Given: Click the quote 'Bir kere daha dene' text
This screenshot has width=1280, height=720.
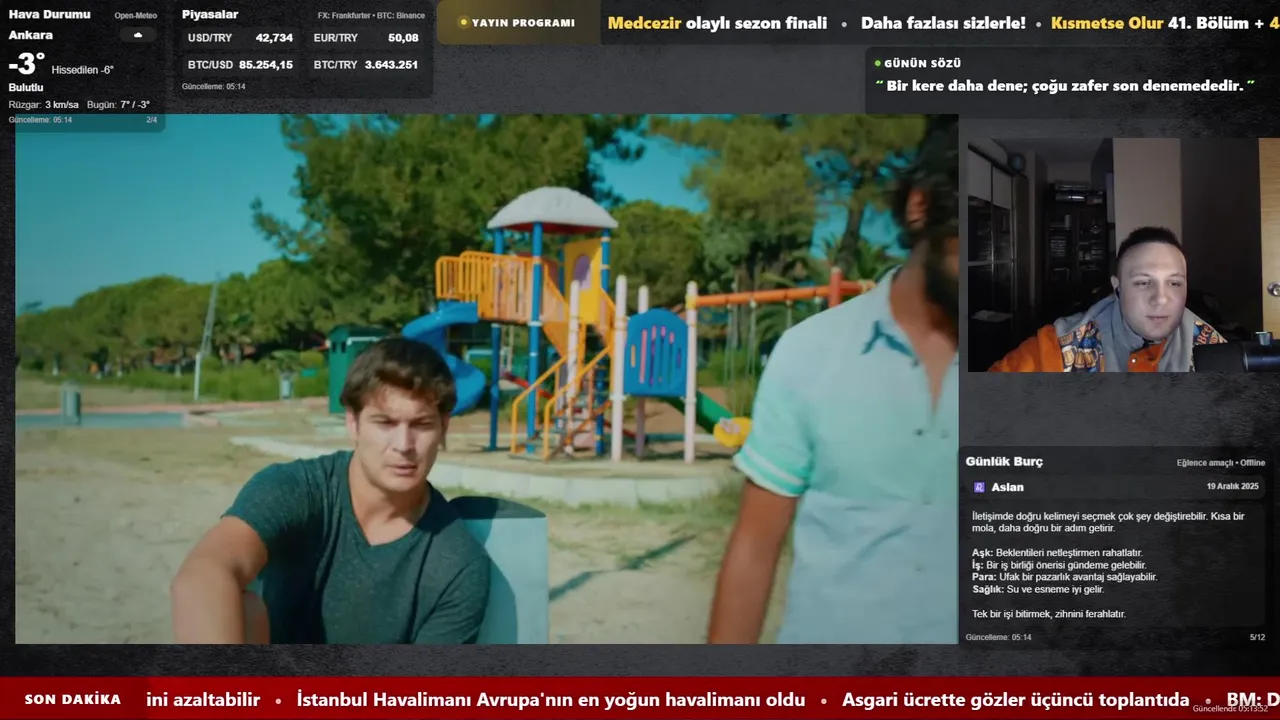Looking at the screenshot, I should tap(1065, 86).
